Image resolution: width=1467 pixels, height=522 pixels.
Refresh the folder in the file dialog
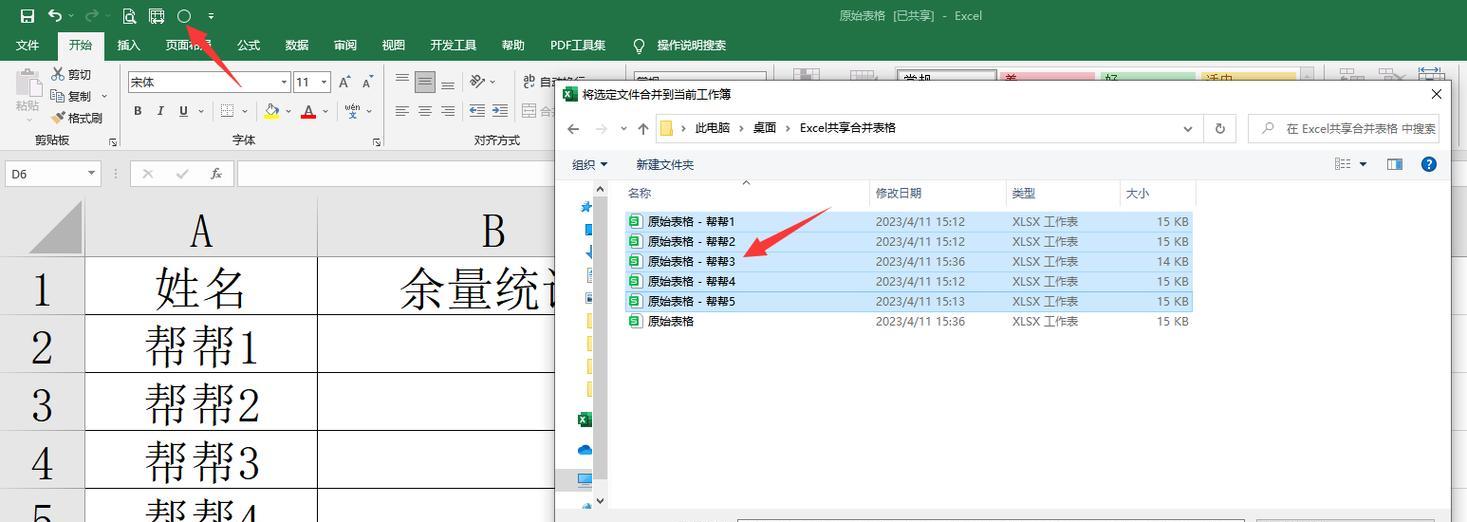[1220, 128]
